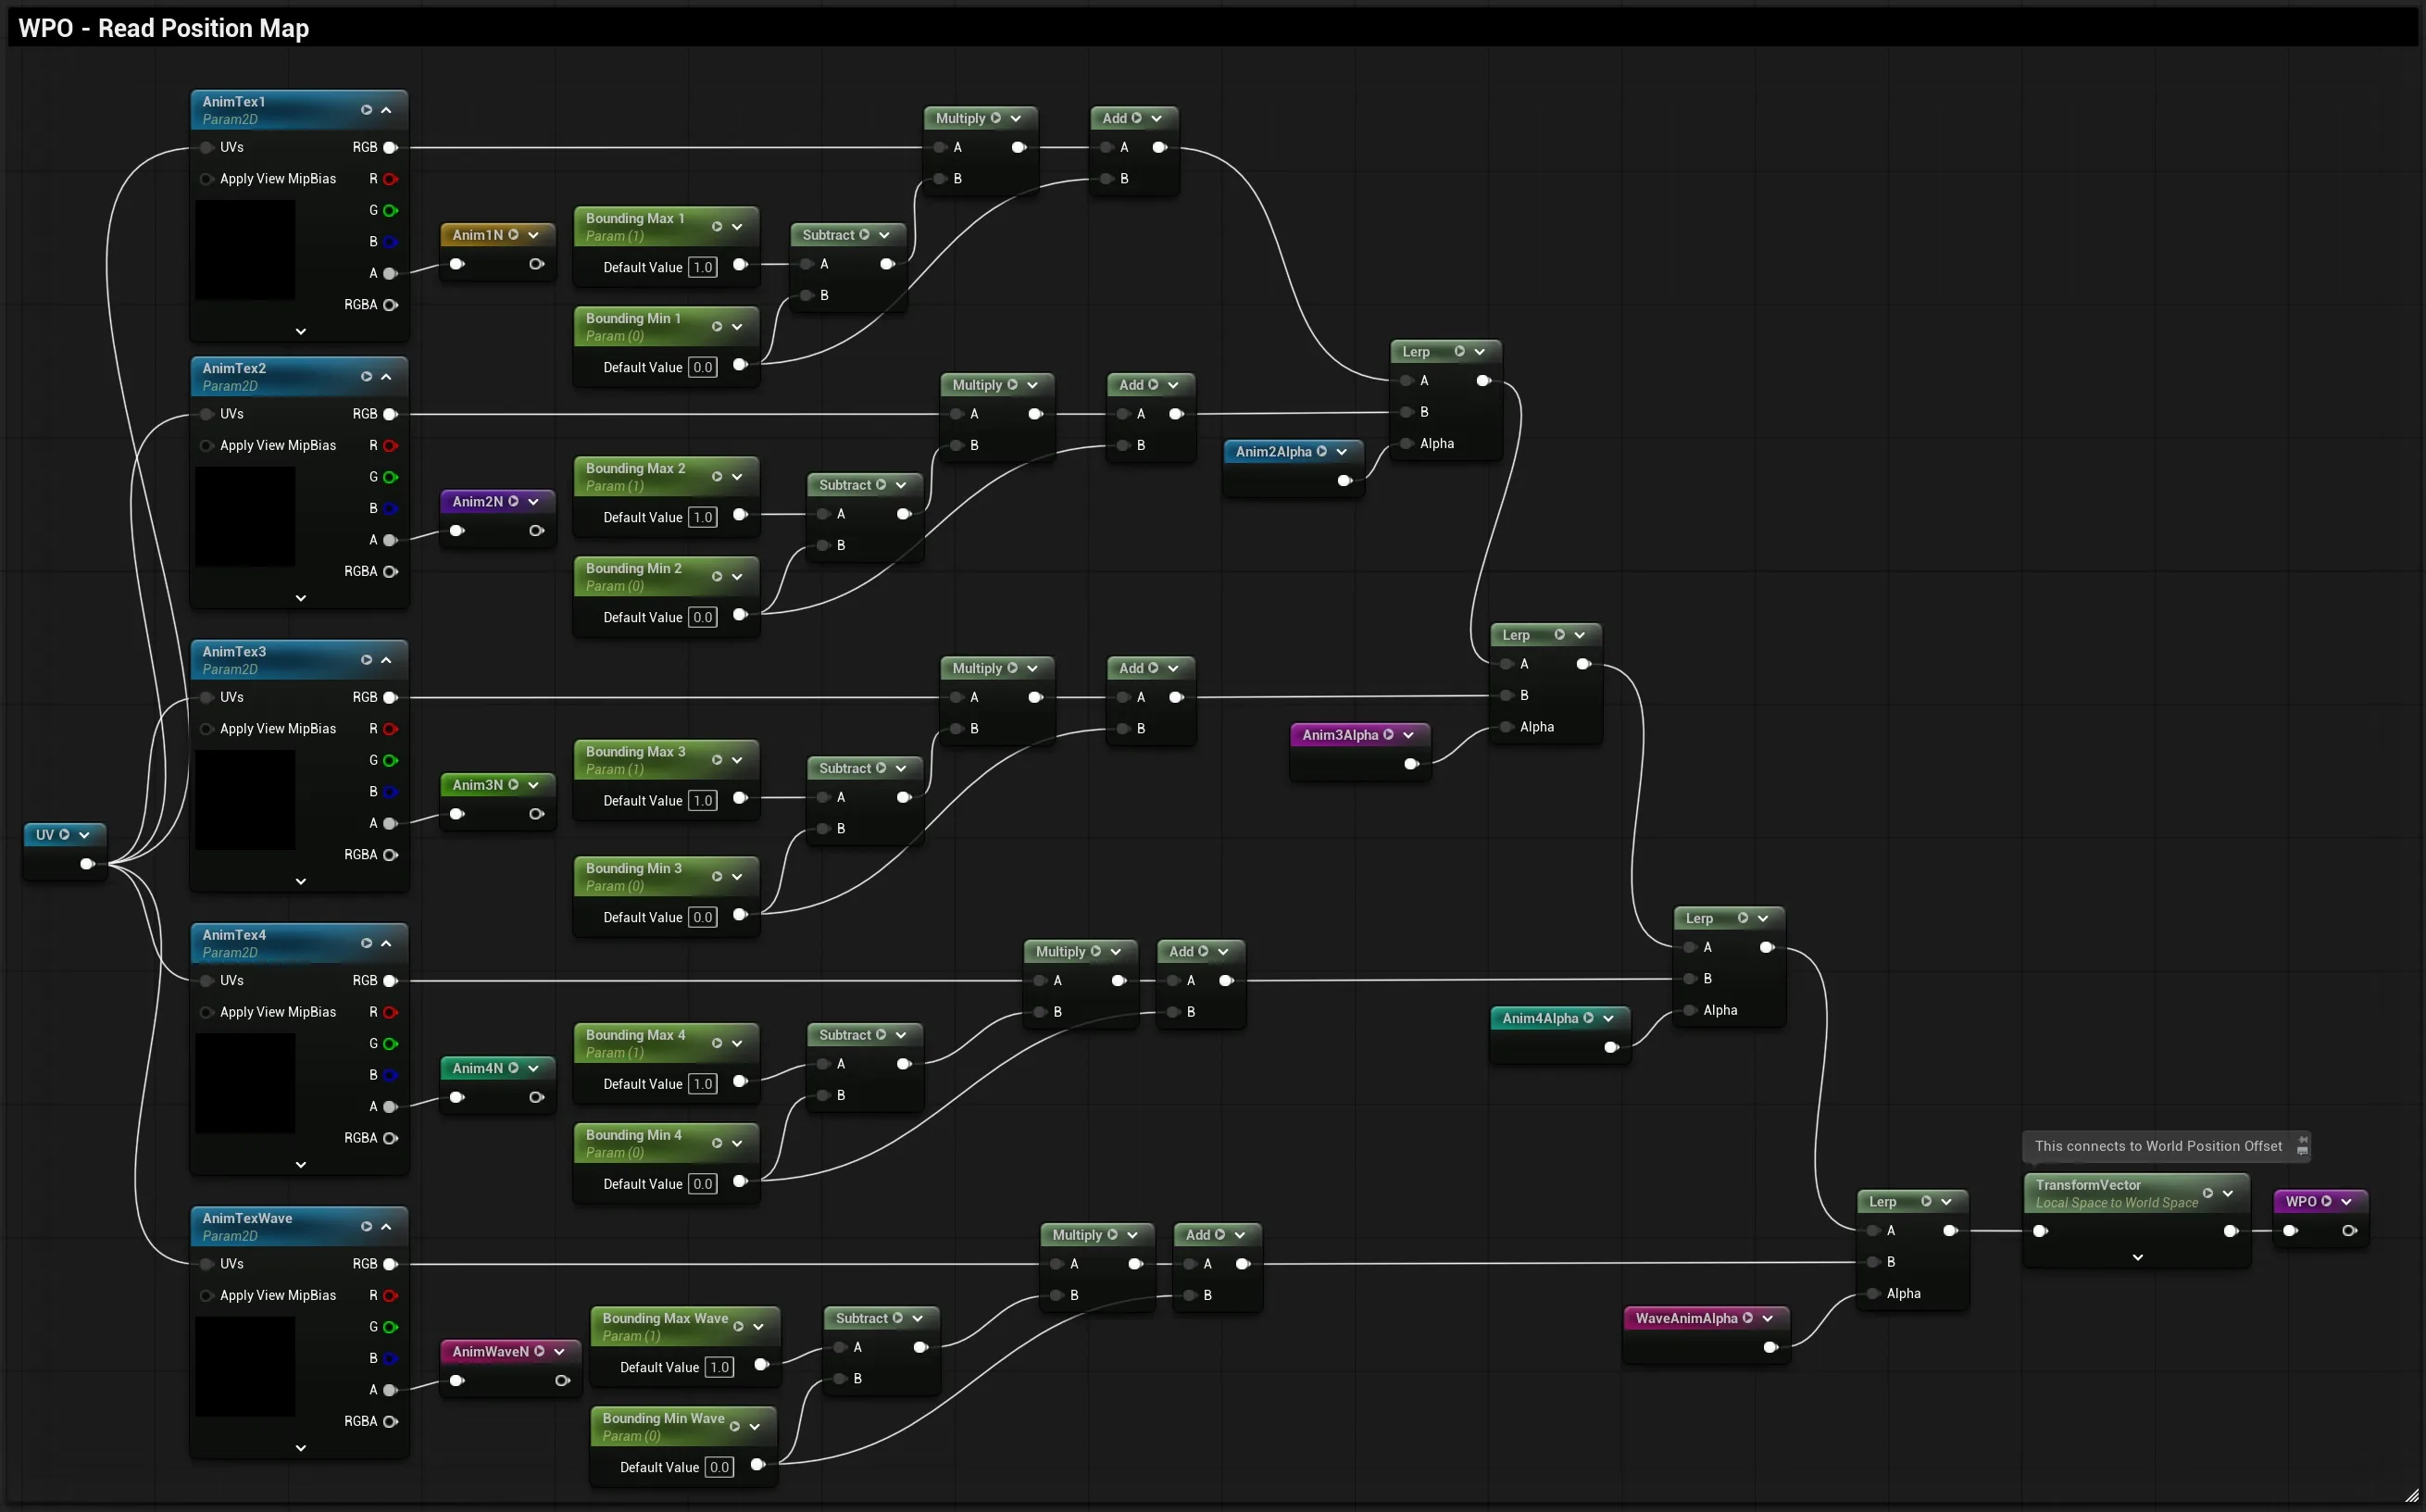Image resolution: width=2426 pixels, height=1512 pixels.
Task: Click the blue B output pin on AnimTexWave
Action: click(390, 1359)
